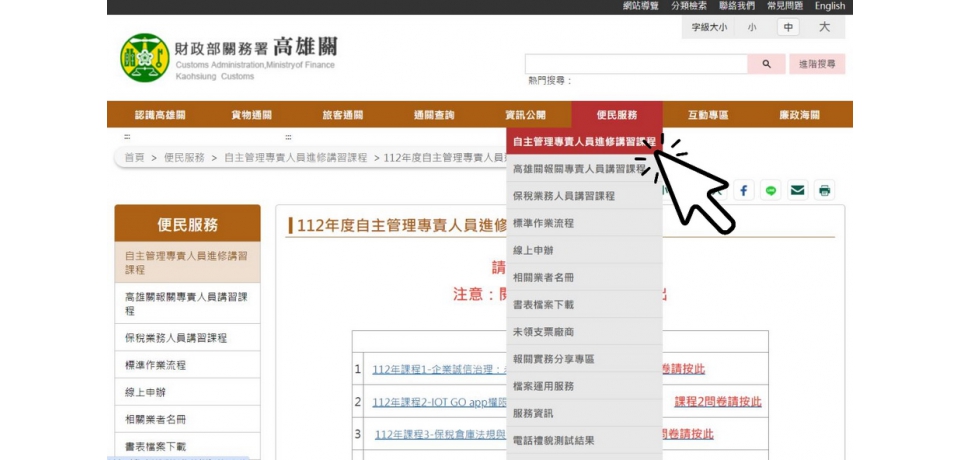Open 貨物通關 main menu
Viewport: 960px width, 460px height.
[251, 115]
